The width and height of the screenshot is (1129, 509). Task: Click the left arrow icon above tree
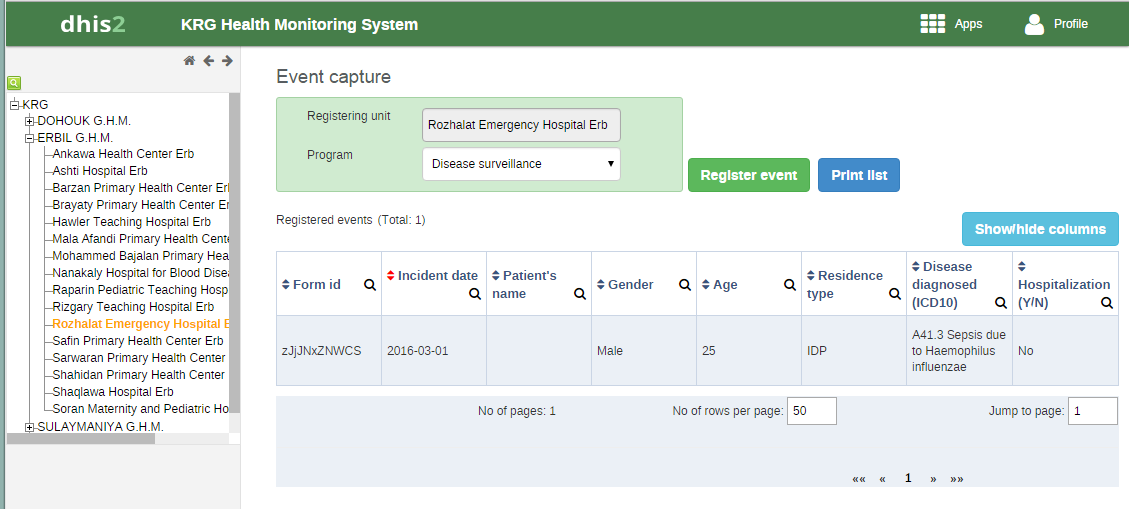[x=208, y=61]
